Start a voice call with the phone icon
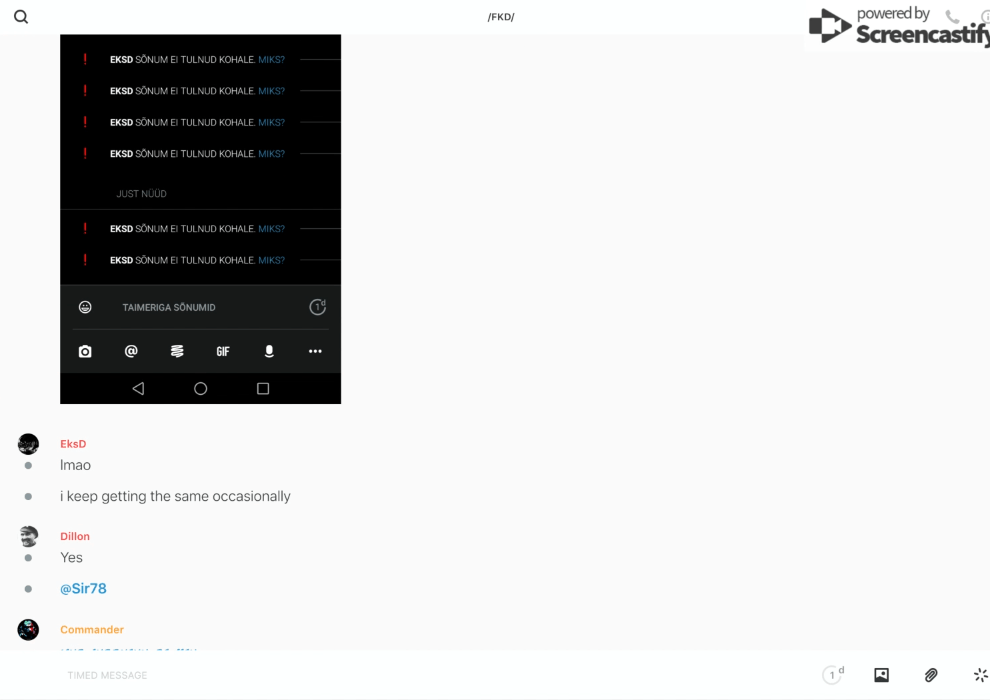 (x=952, y=17)
